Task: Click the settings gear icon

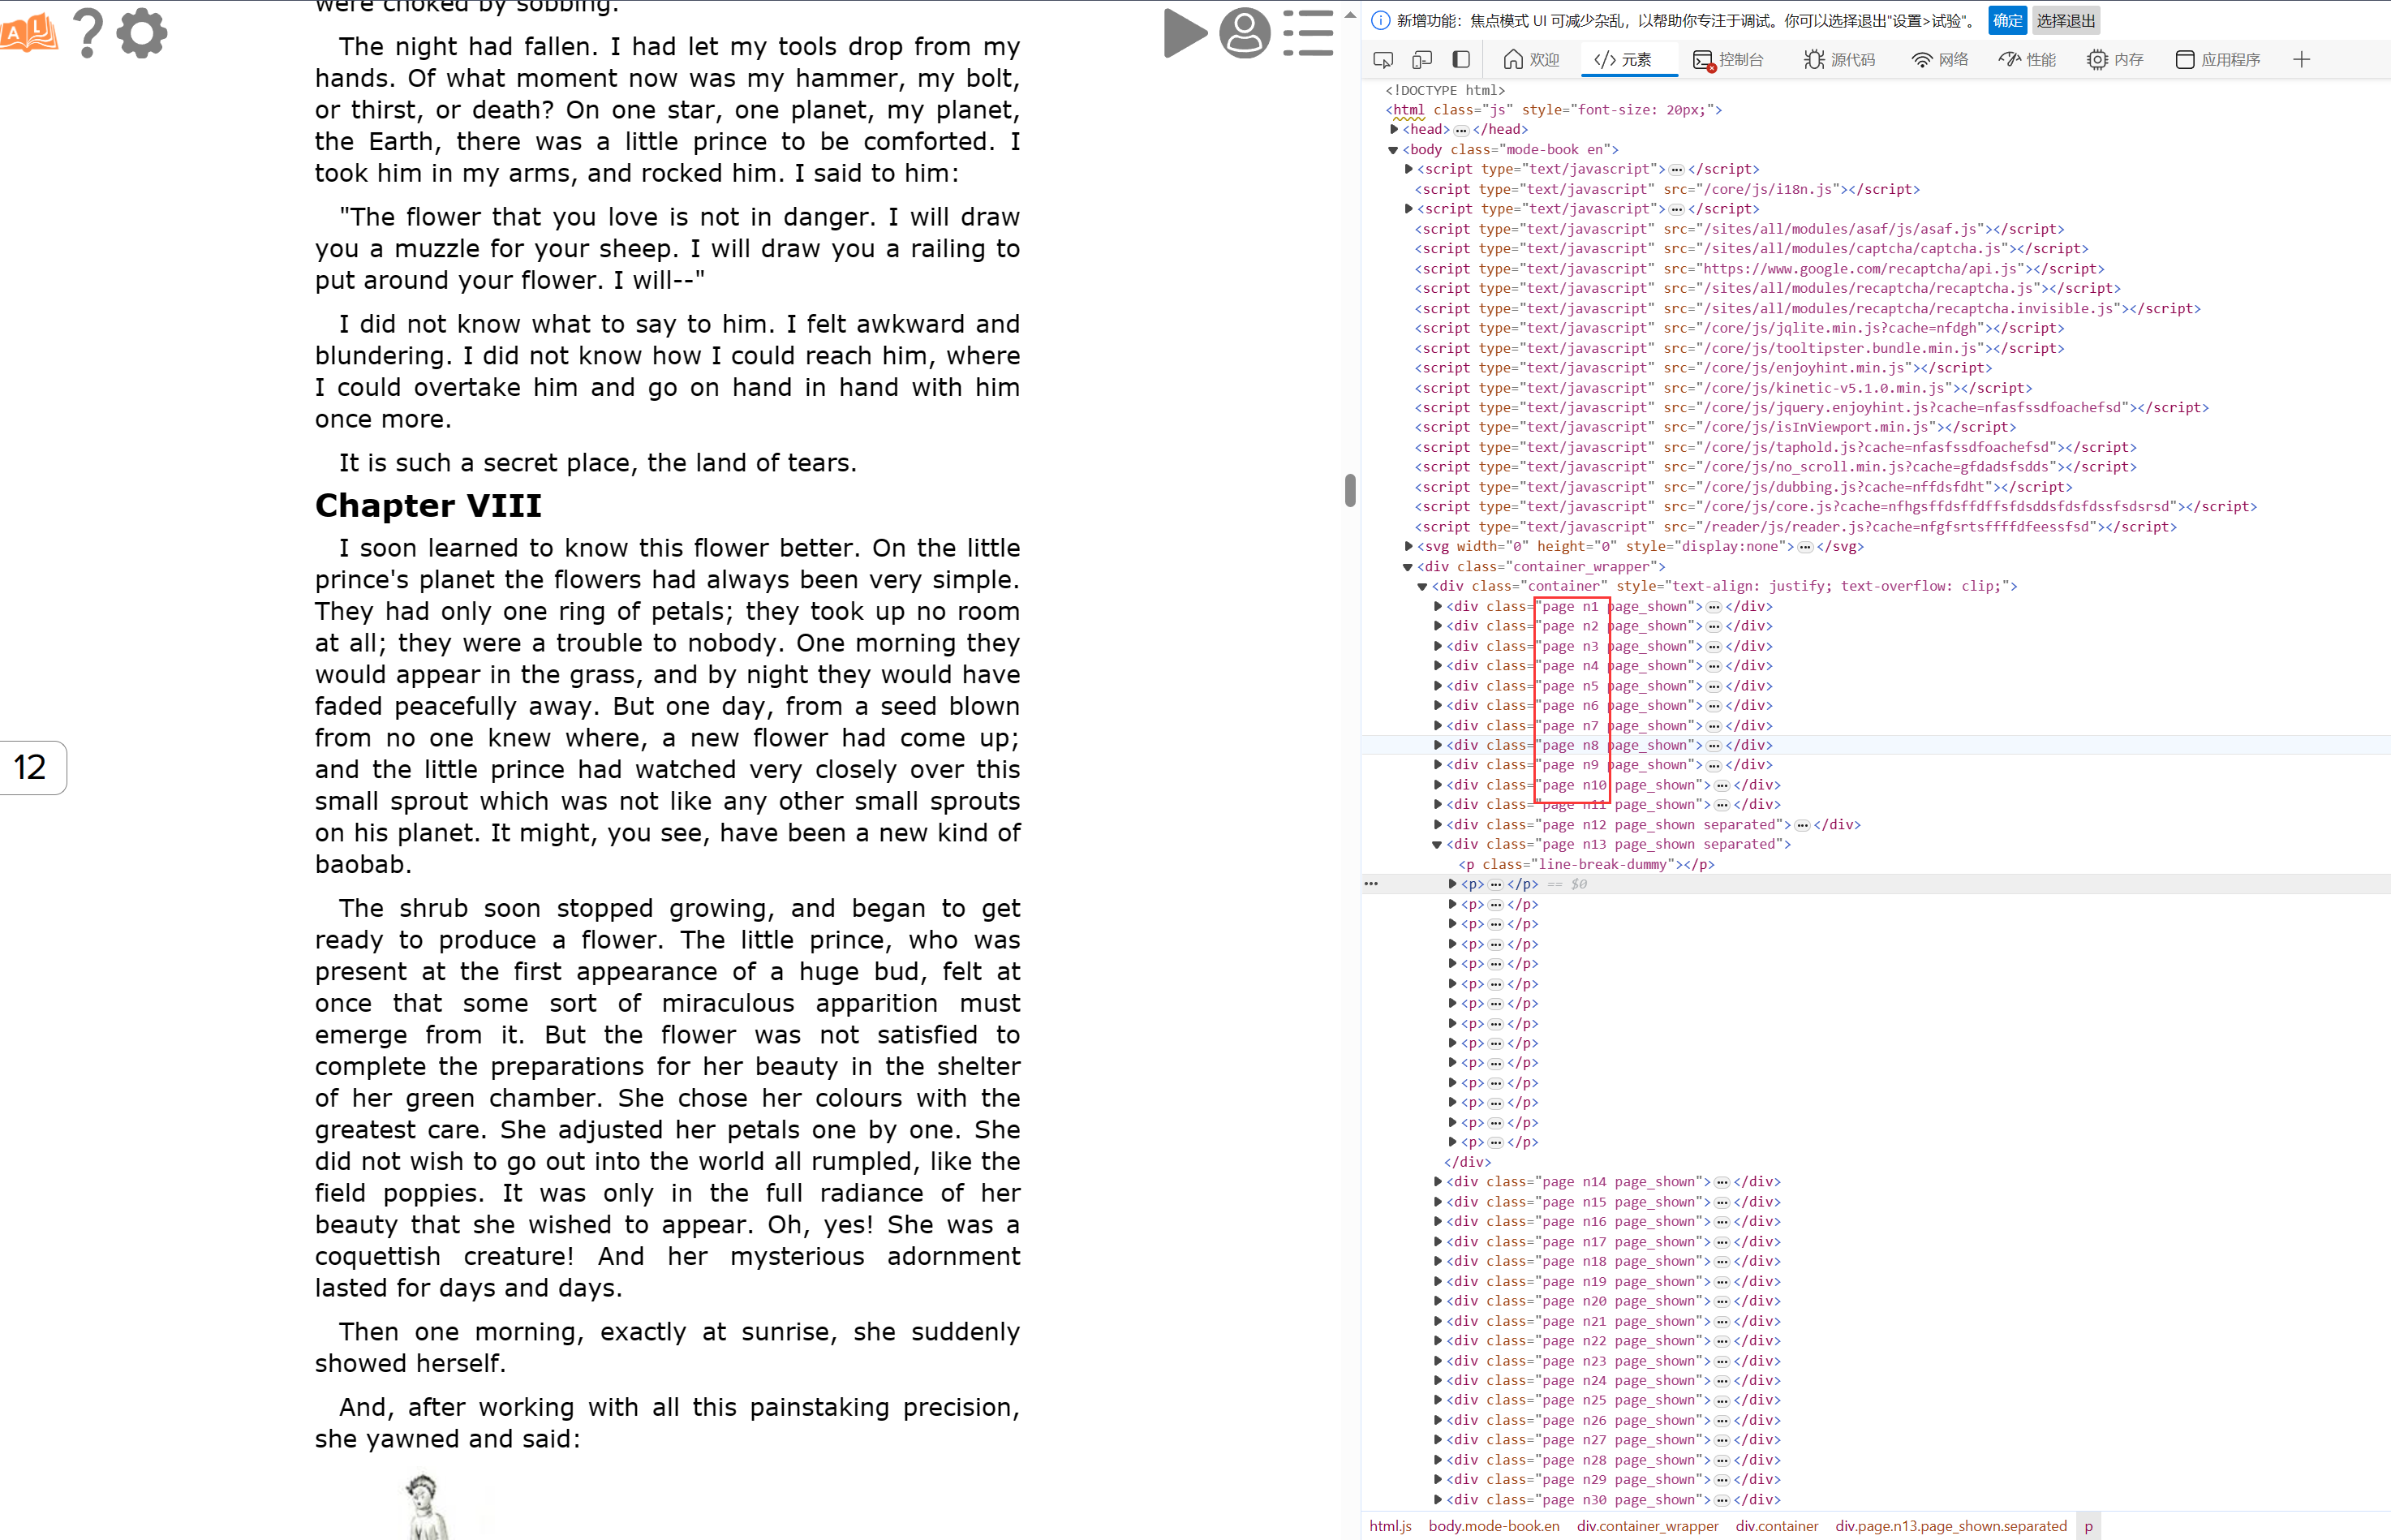Action: pyautogui.click(x=143, y=33)
